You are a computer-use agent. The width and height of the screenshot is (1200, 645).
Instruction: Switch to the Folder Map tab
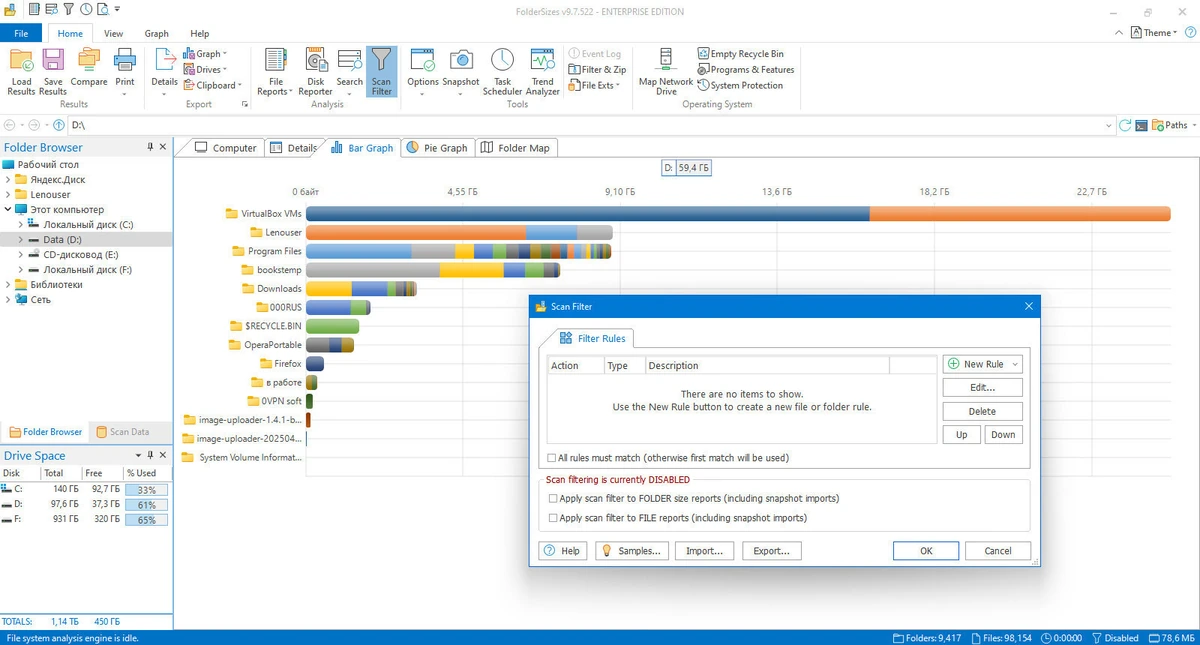[515, 148]
